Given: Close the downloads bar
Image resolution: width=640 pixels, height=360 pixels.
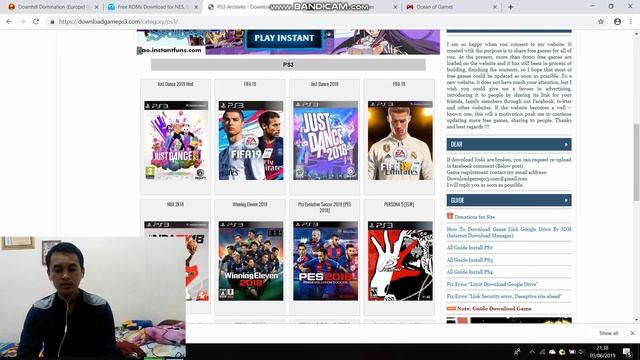Looking at the screenshot, I should coord(632,333).
